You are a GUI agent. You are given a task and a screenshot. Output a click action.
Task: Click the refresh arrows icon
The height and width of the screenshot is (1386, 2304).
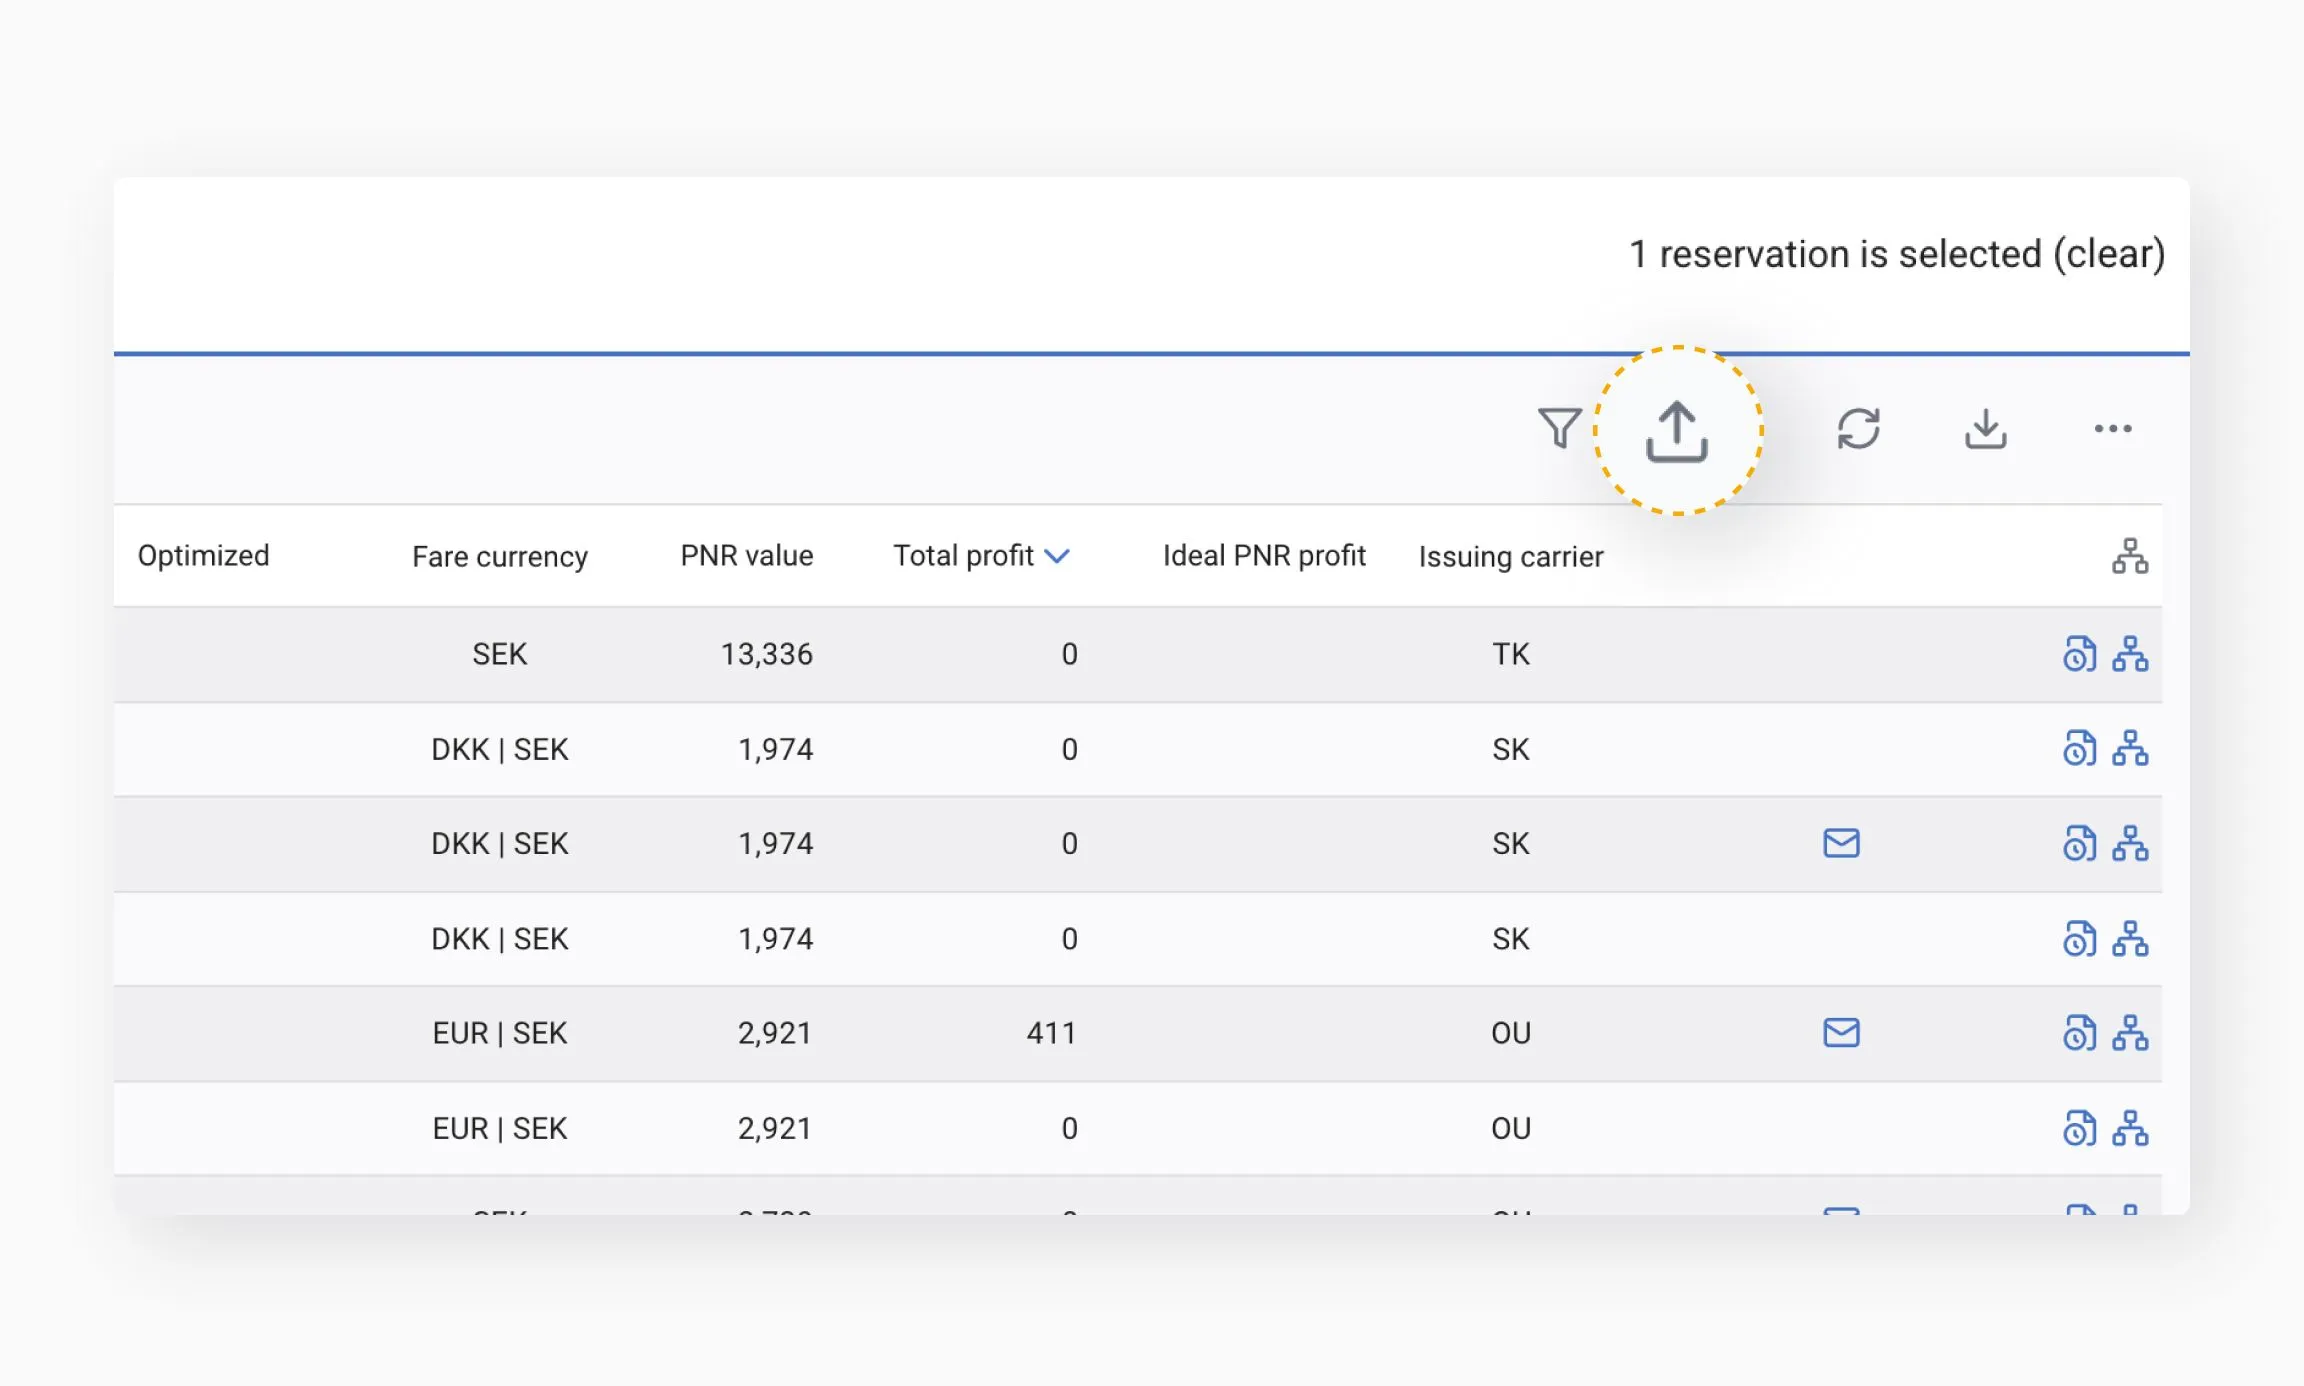(x=1858, y=428)
